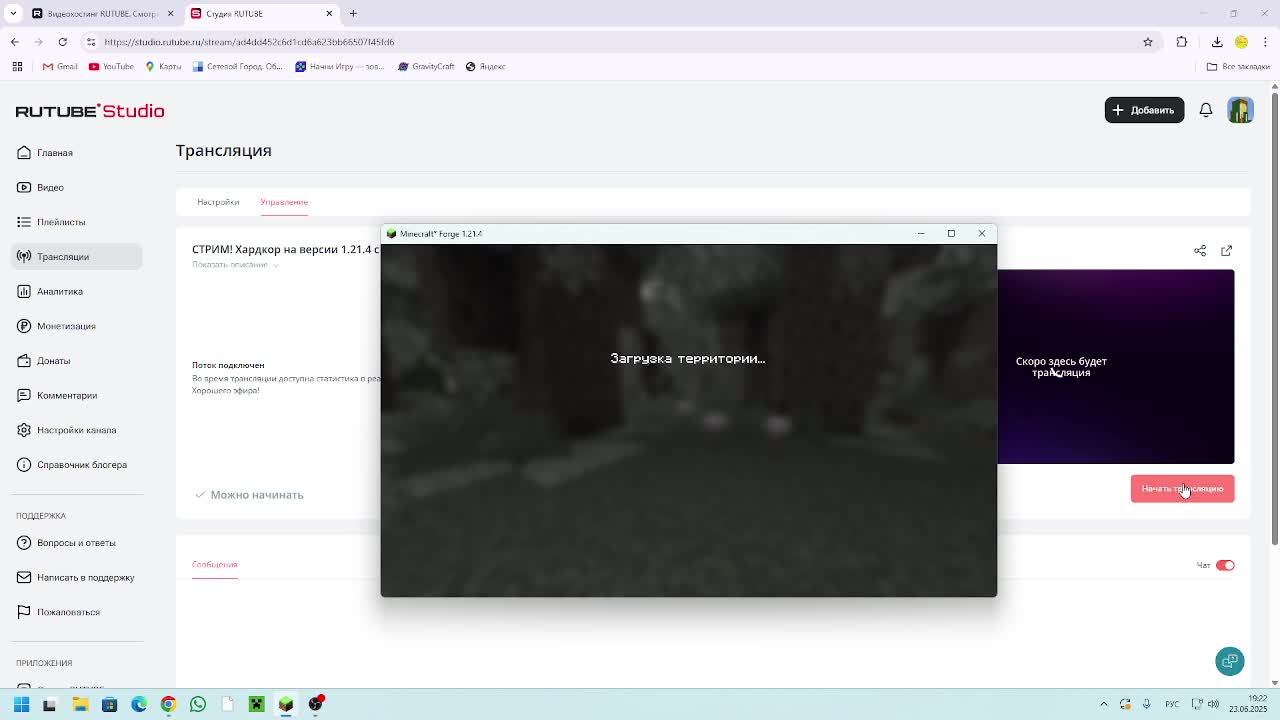Open the support chat floating button

point(1230,661)
